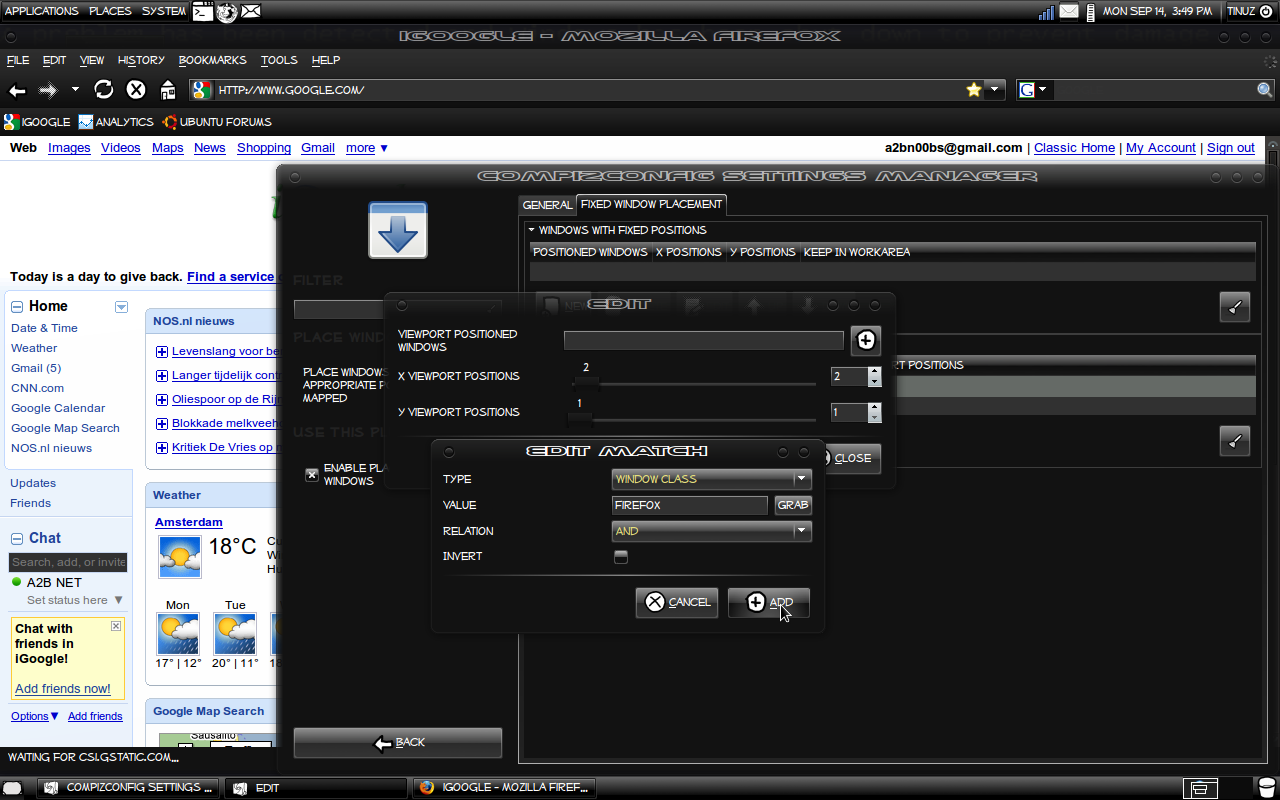The width and height of the screenshot is (1280, 800).
Task: Bookmark this page with the star icon
Action: click(974, 90)
